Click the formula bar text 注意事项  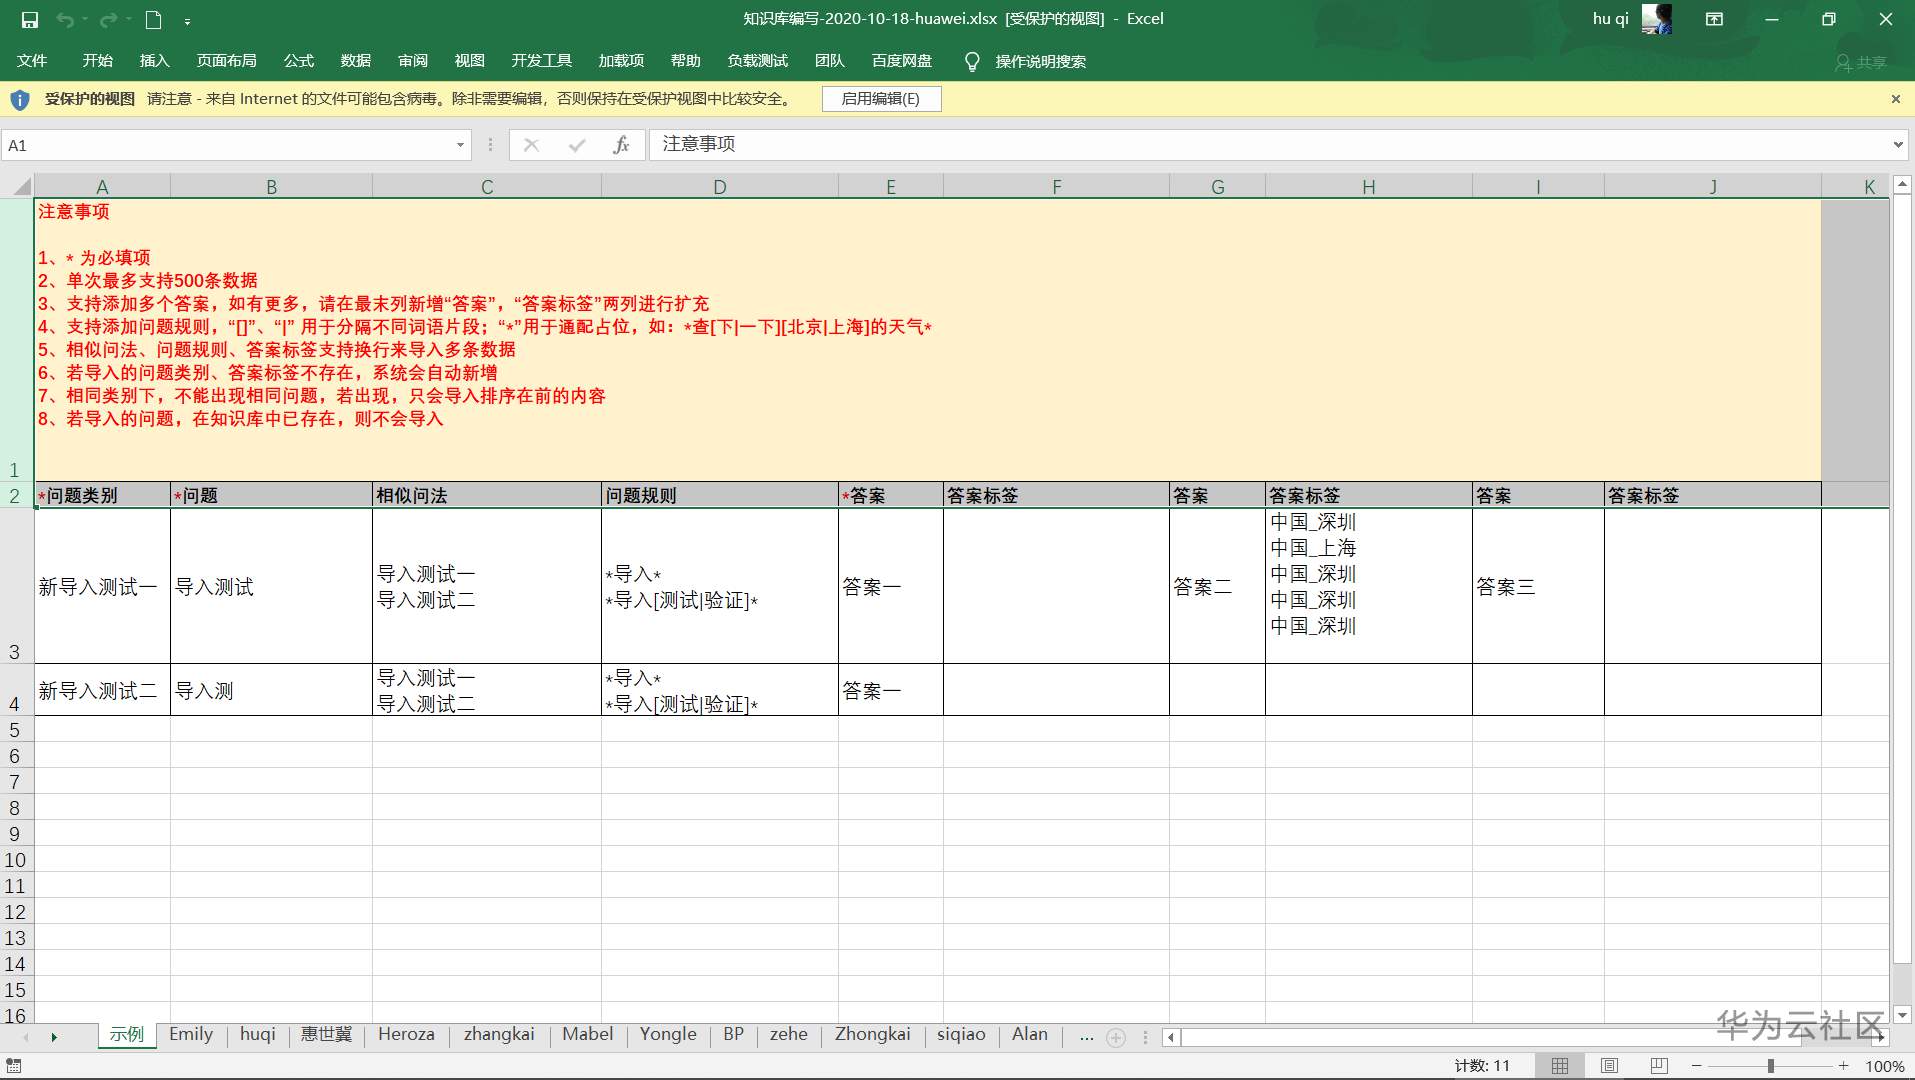699,144
